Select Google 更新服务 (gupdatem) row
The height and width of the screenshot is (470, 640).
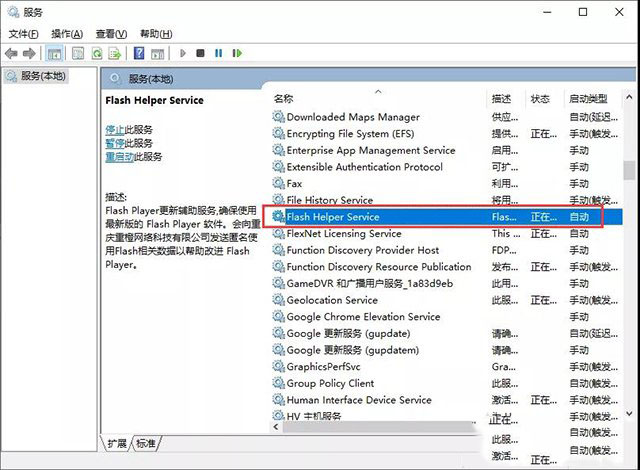tap(447, 350)
